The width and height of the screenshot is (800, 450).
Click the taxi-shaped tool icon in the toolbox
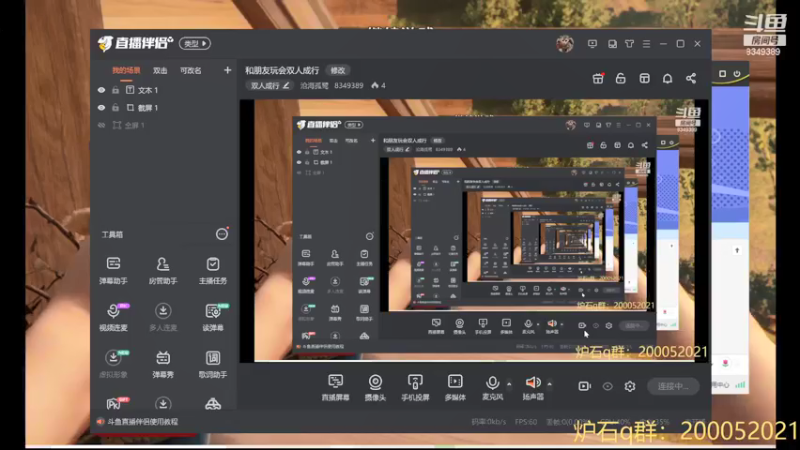(213, 404)
